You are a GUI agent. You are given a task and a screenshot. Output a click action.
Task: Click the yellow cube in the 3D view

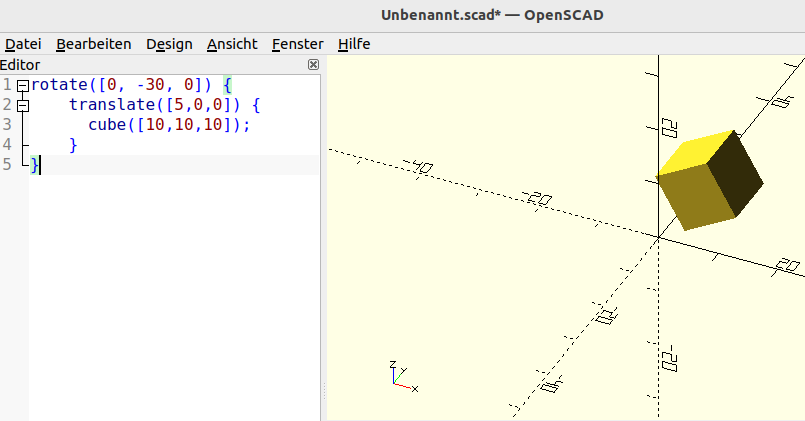point(709,181)
